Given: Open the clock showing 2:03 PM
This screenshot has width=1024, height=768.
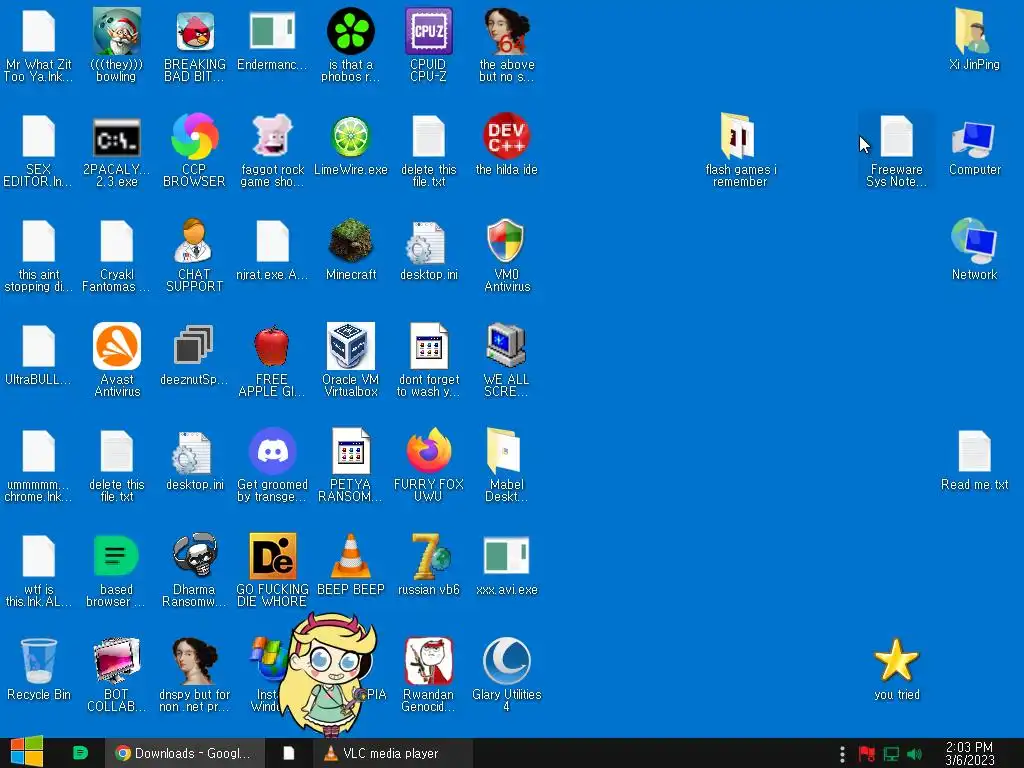Looking at the screenshot, I should (969, 753).
